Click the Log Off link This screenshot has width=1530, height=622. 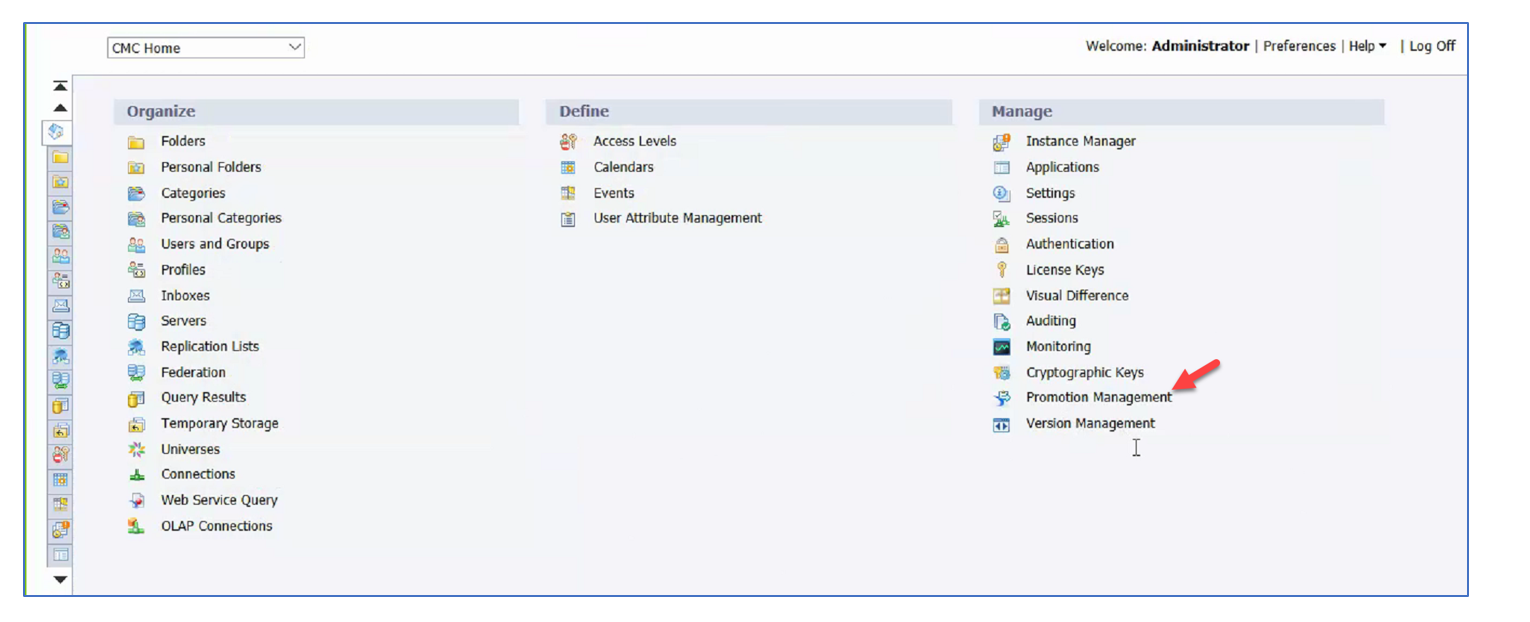[1432, 46]
